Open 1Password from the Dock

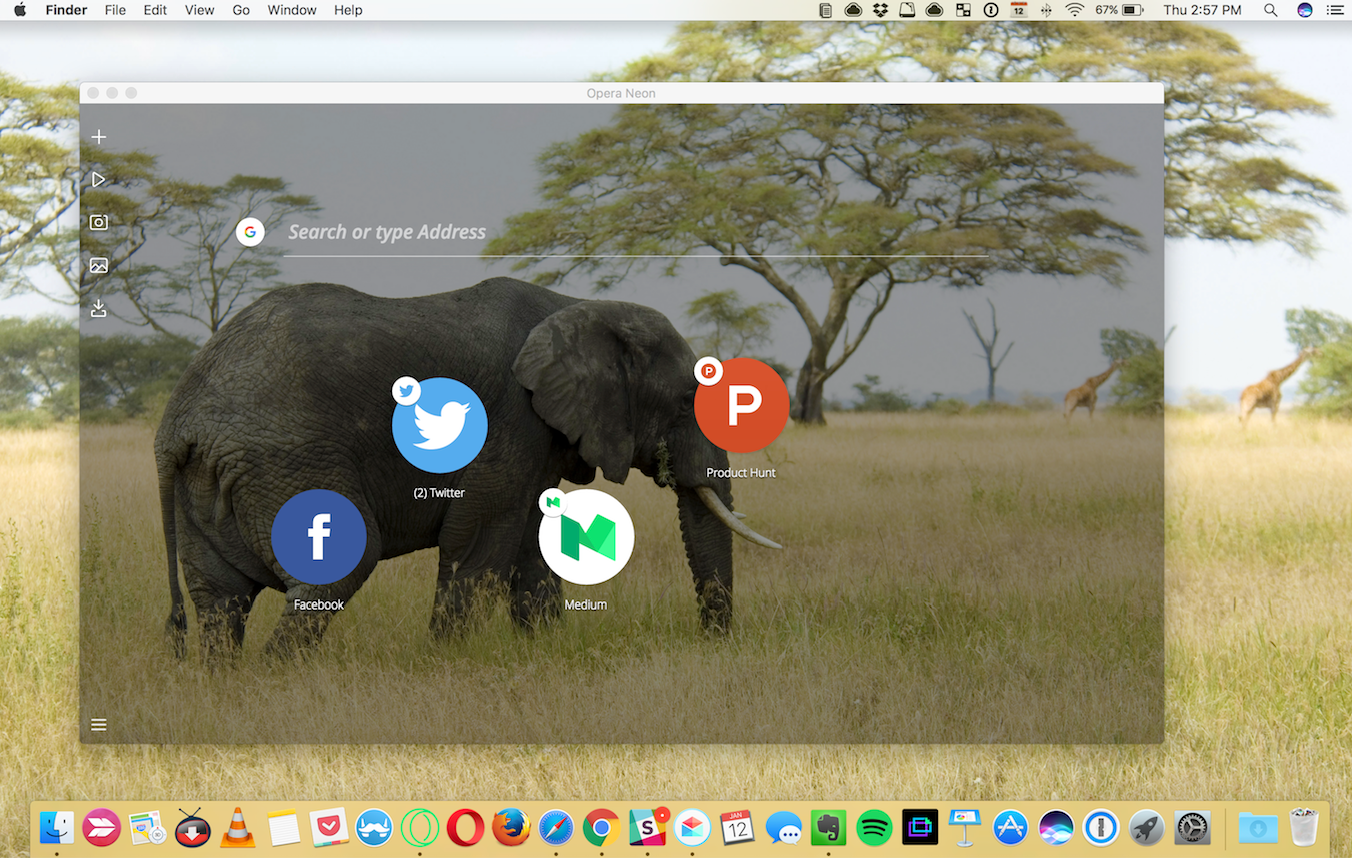(1101, 827)
